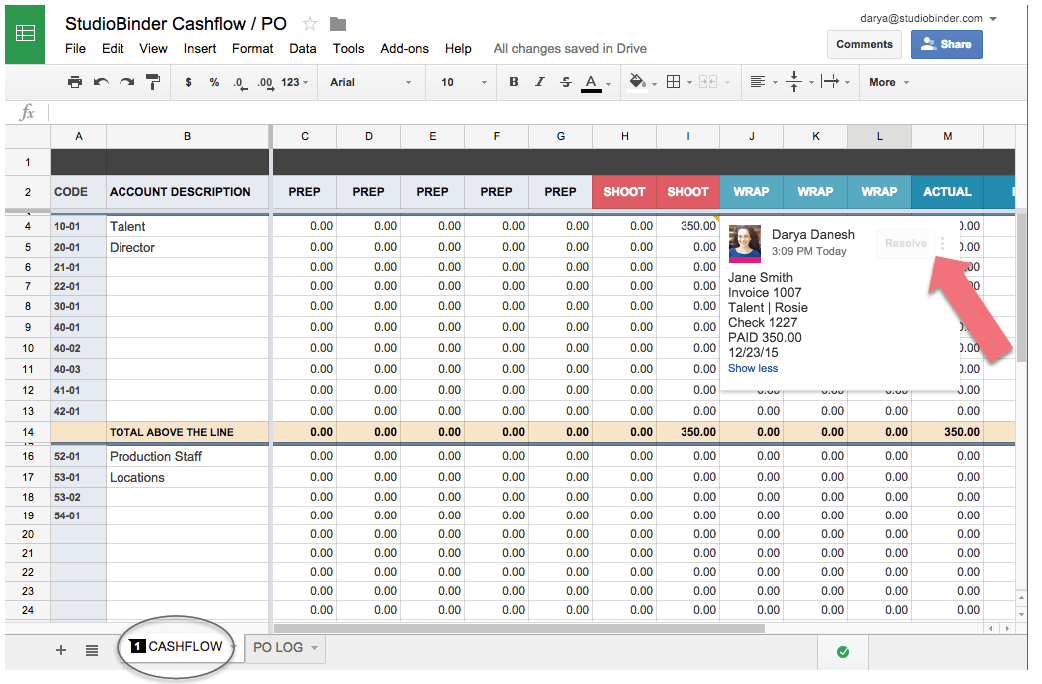Open the text color picker
This screenshot has height=684, width=1042.
[589, 82]
